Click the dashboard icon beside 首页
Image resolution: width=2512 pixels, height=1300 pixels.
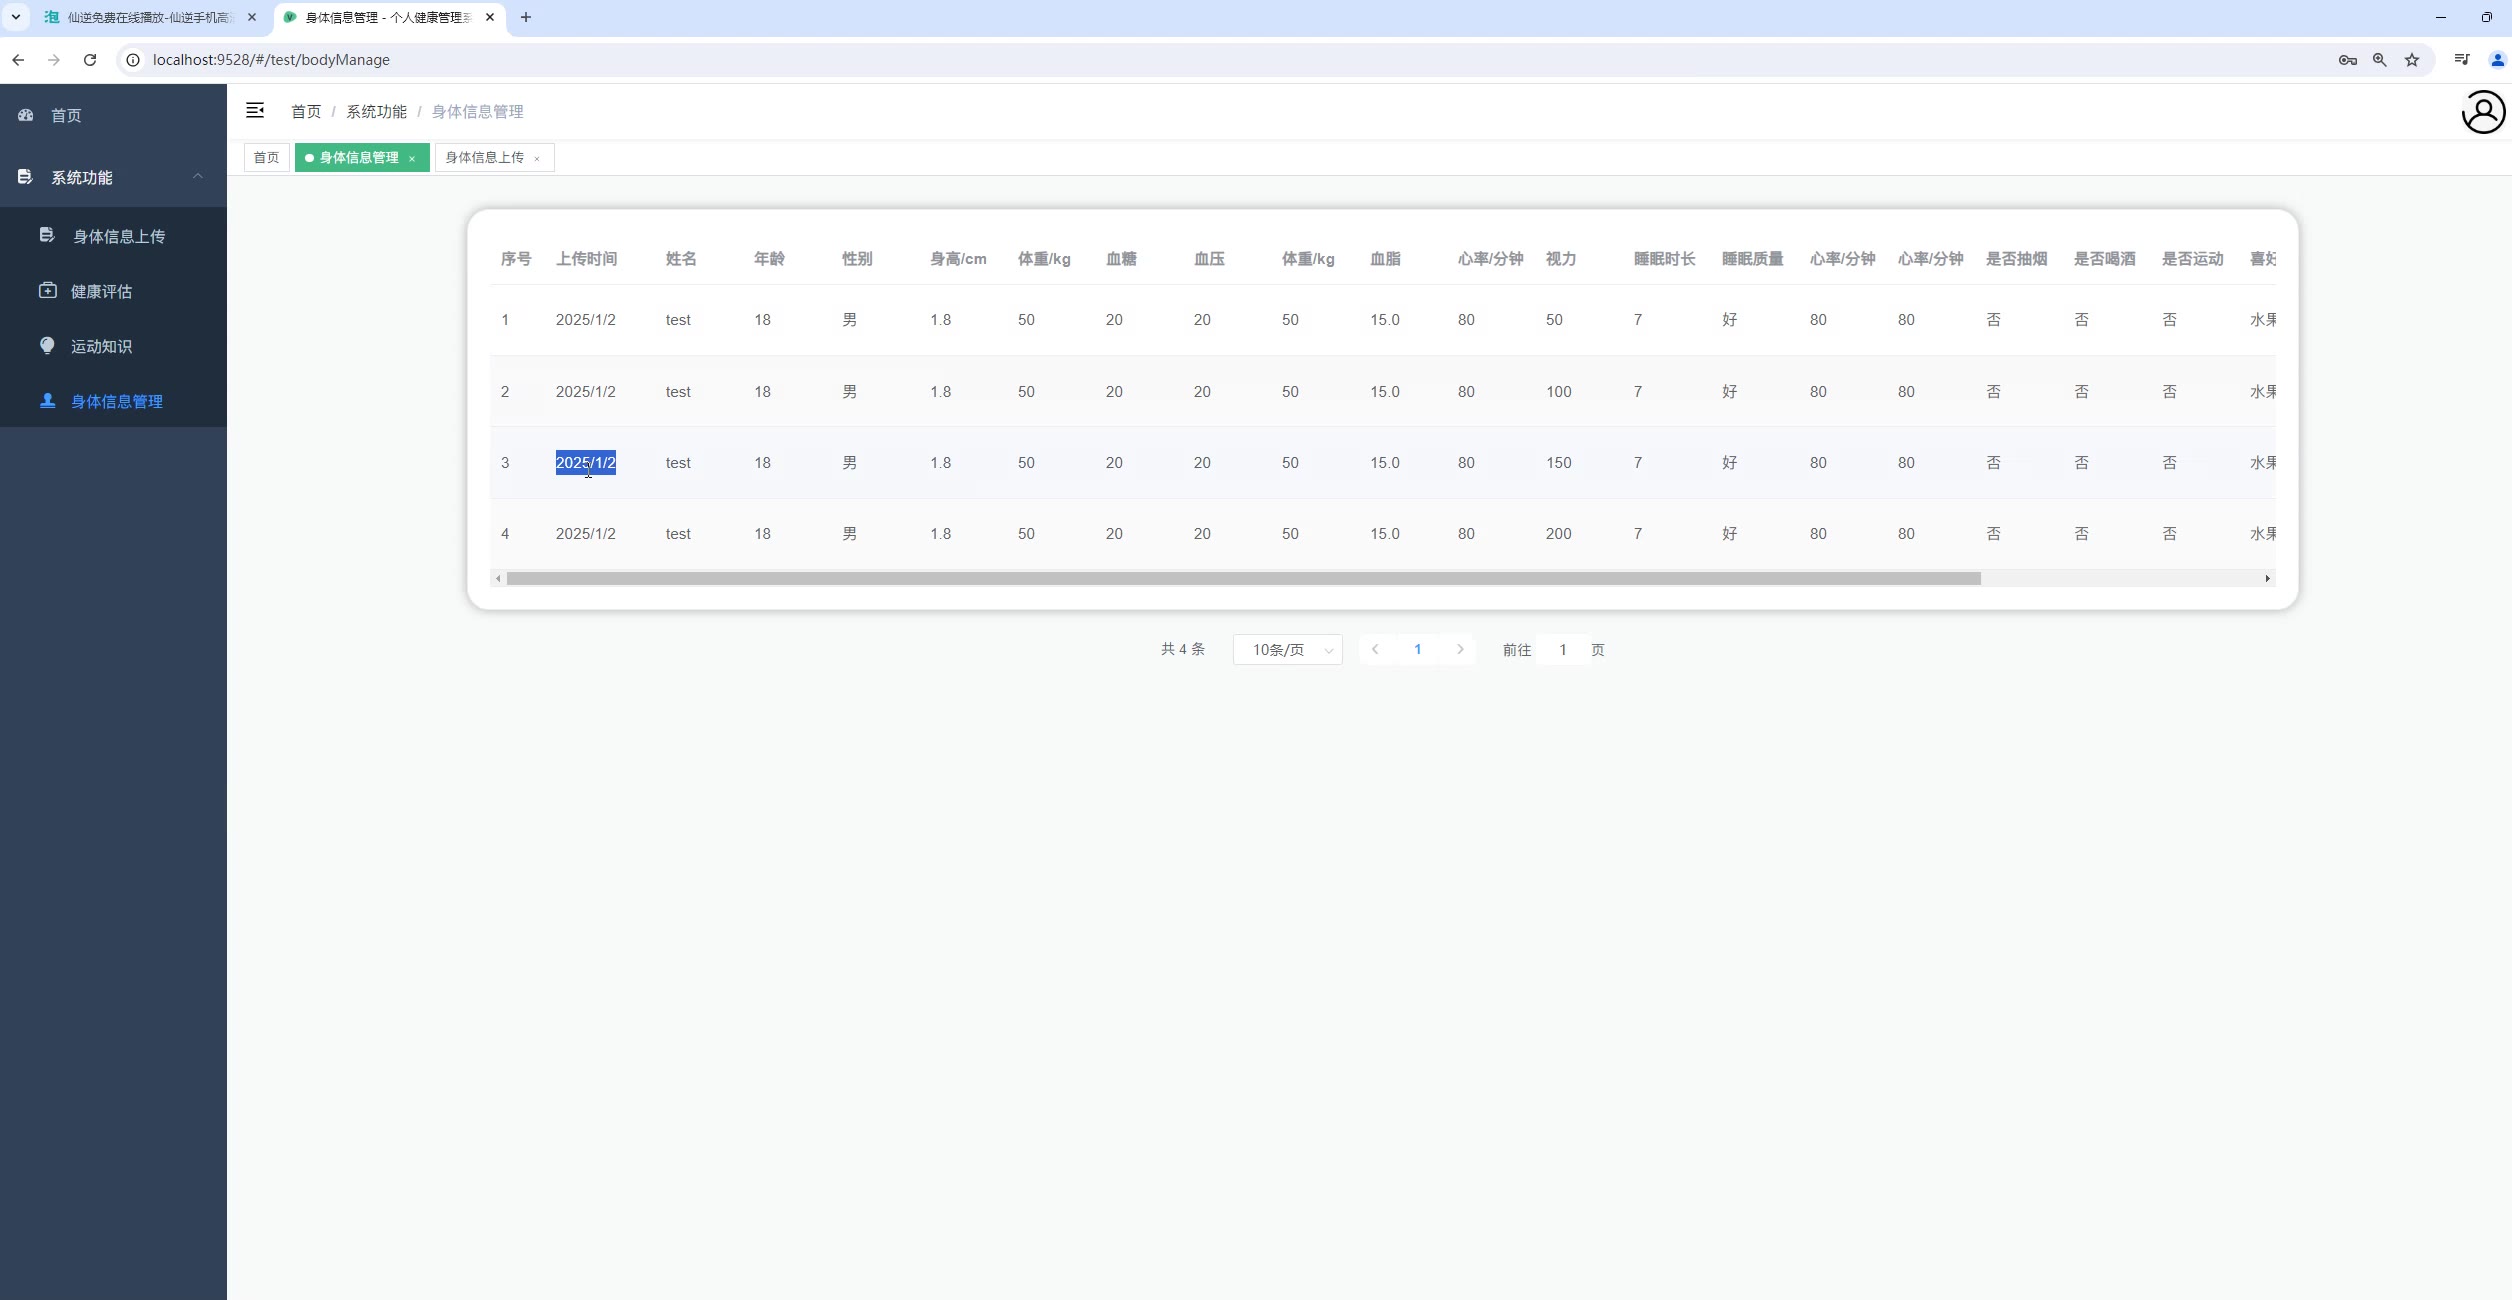[x=26, y=115]
